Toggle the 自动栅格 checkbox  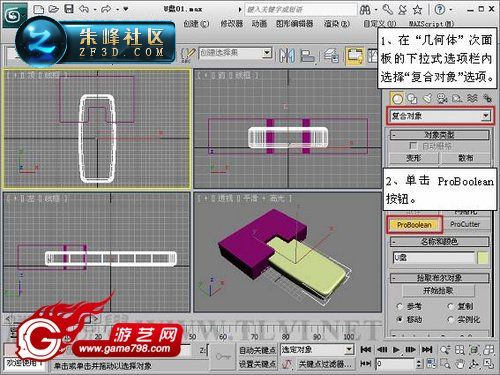(x=413, y=146)
